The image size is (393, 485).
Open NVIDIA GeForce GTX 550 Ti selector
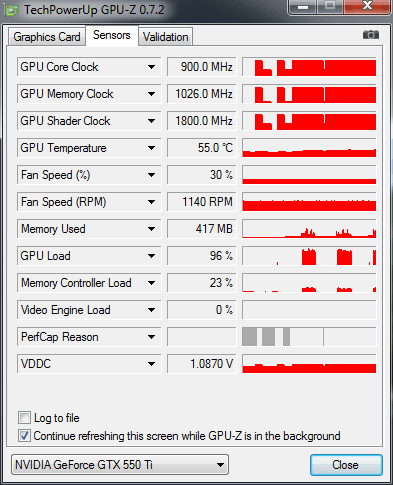120,464
